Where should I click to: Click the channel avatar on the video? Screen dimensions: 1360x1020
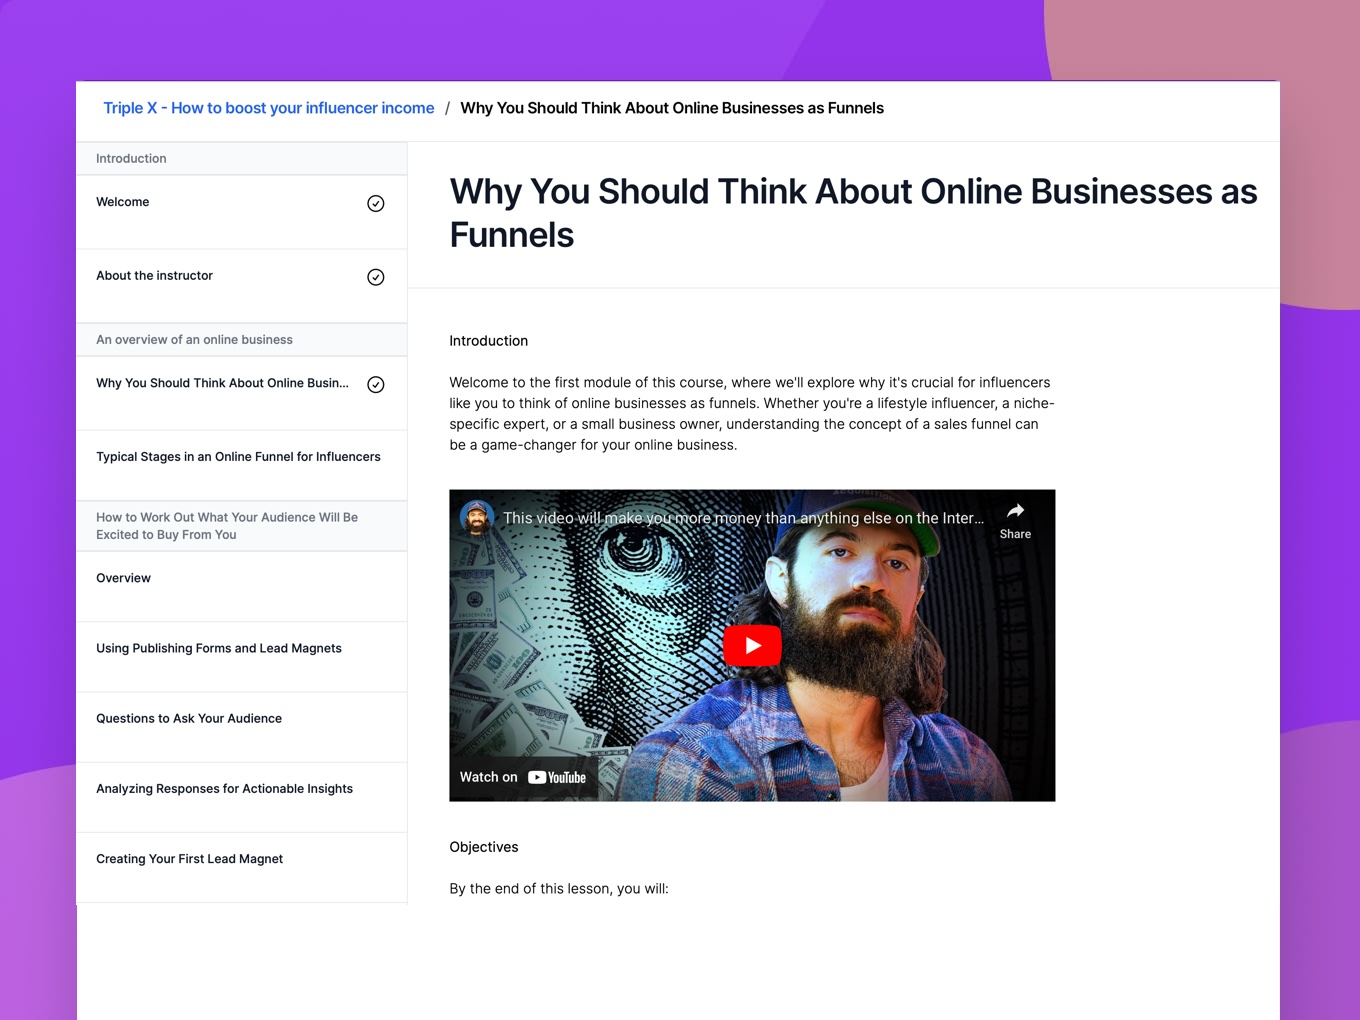(x=477, y=518)
